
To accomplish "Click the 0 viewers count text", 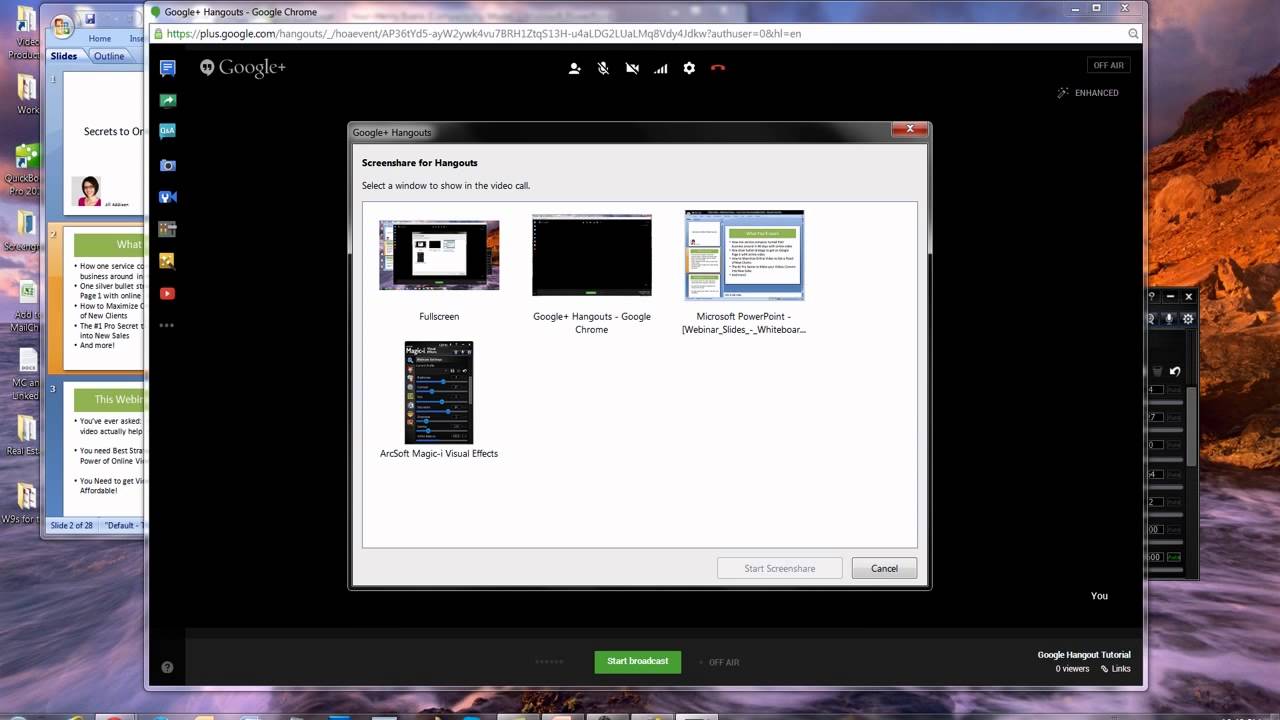I will click(x=1072, y=669).
